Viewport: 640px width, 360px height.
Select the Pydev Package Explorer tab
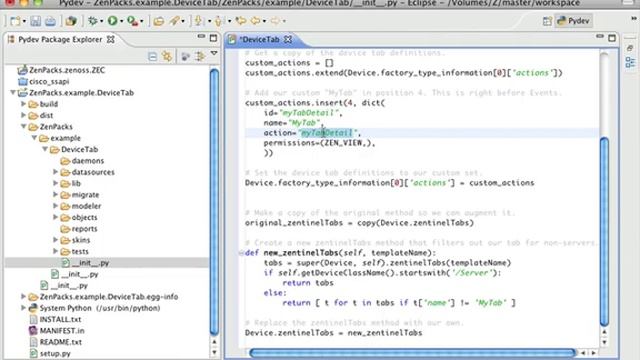point(60,40)
